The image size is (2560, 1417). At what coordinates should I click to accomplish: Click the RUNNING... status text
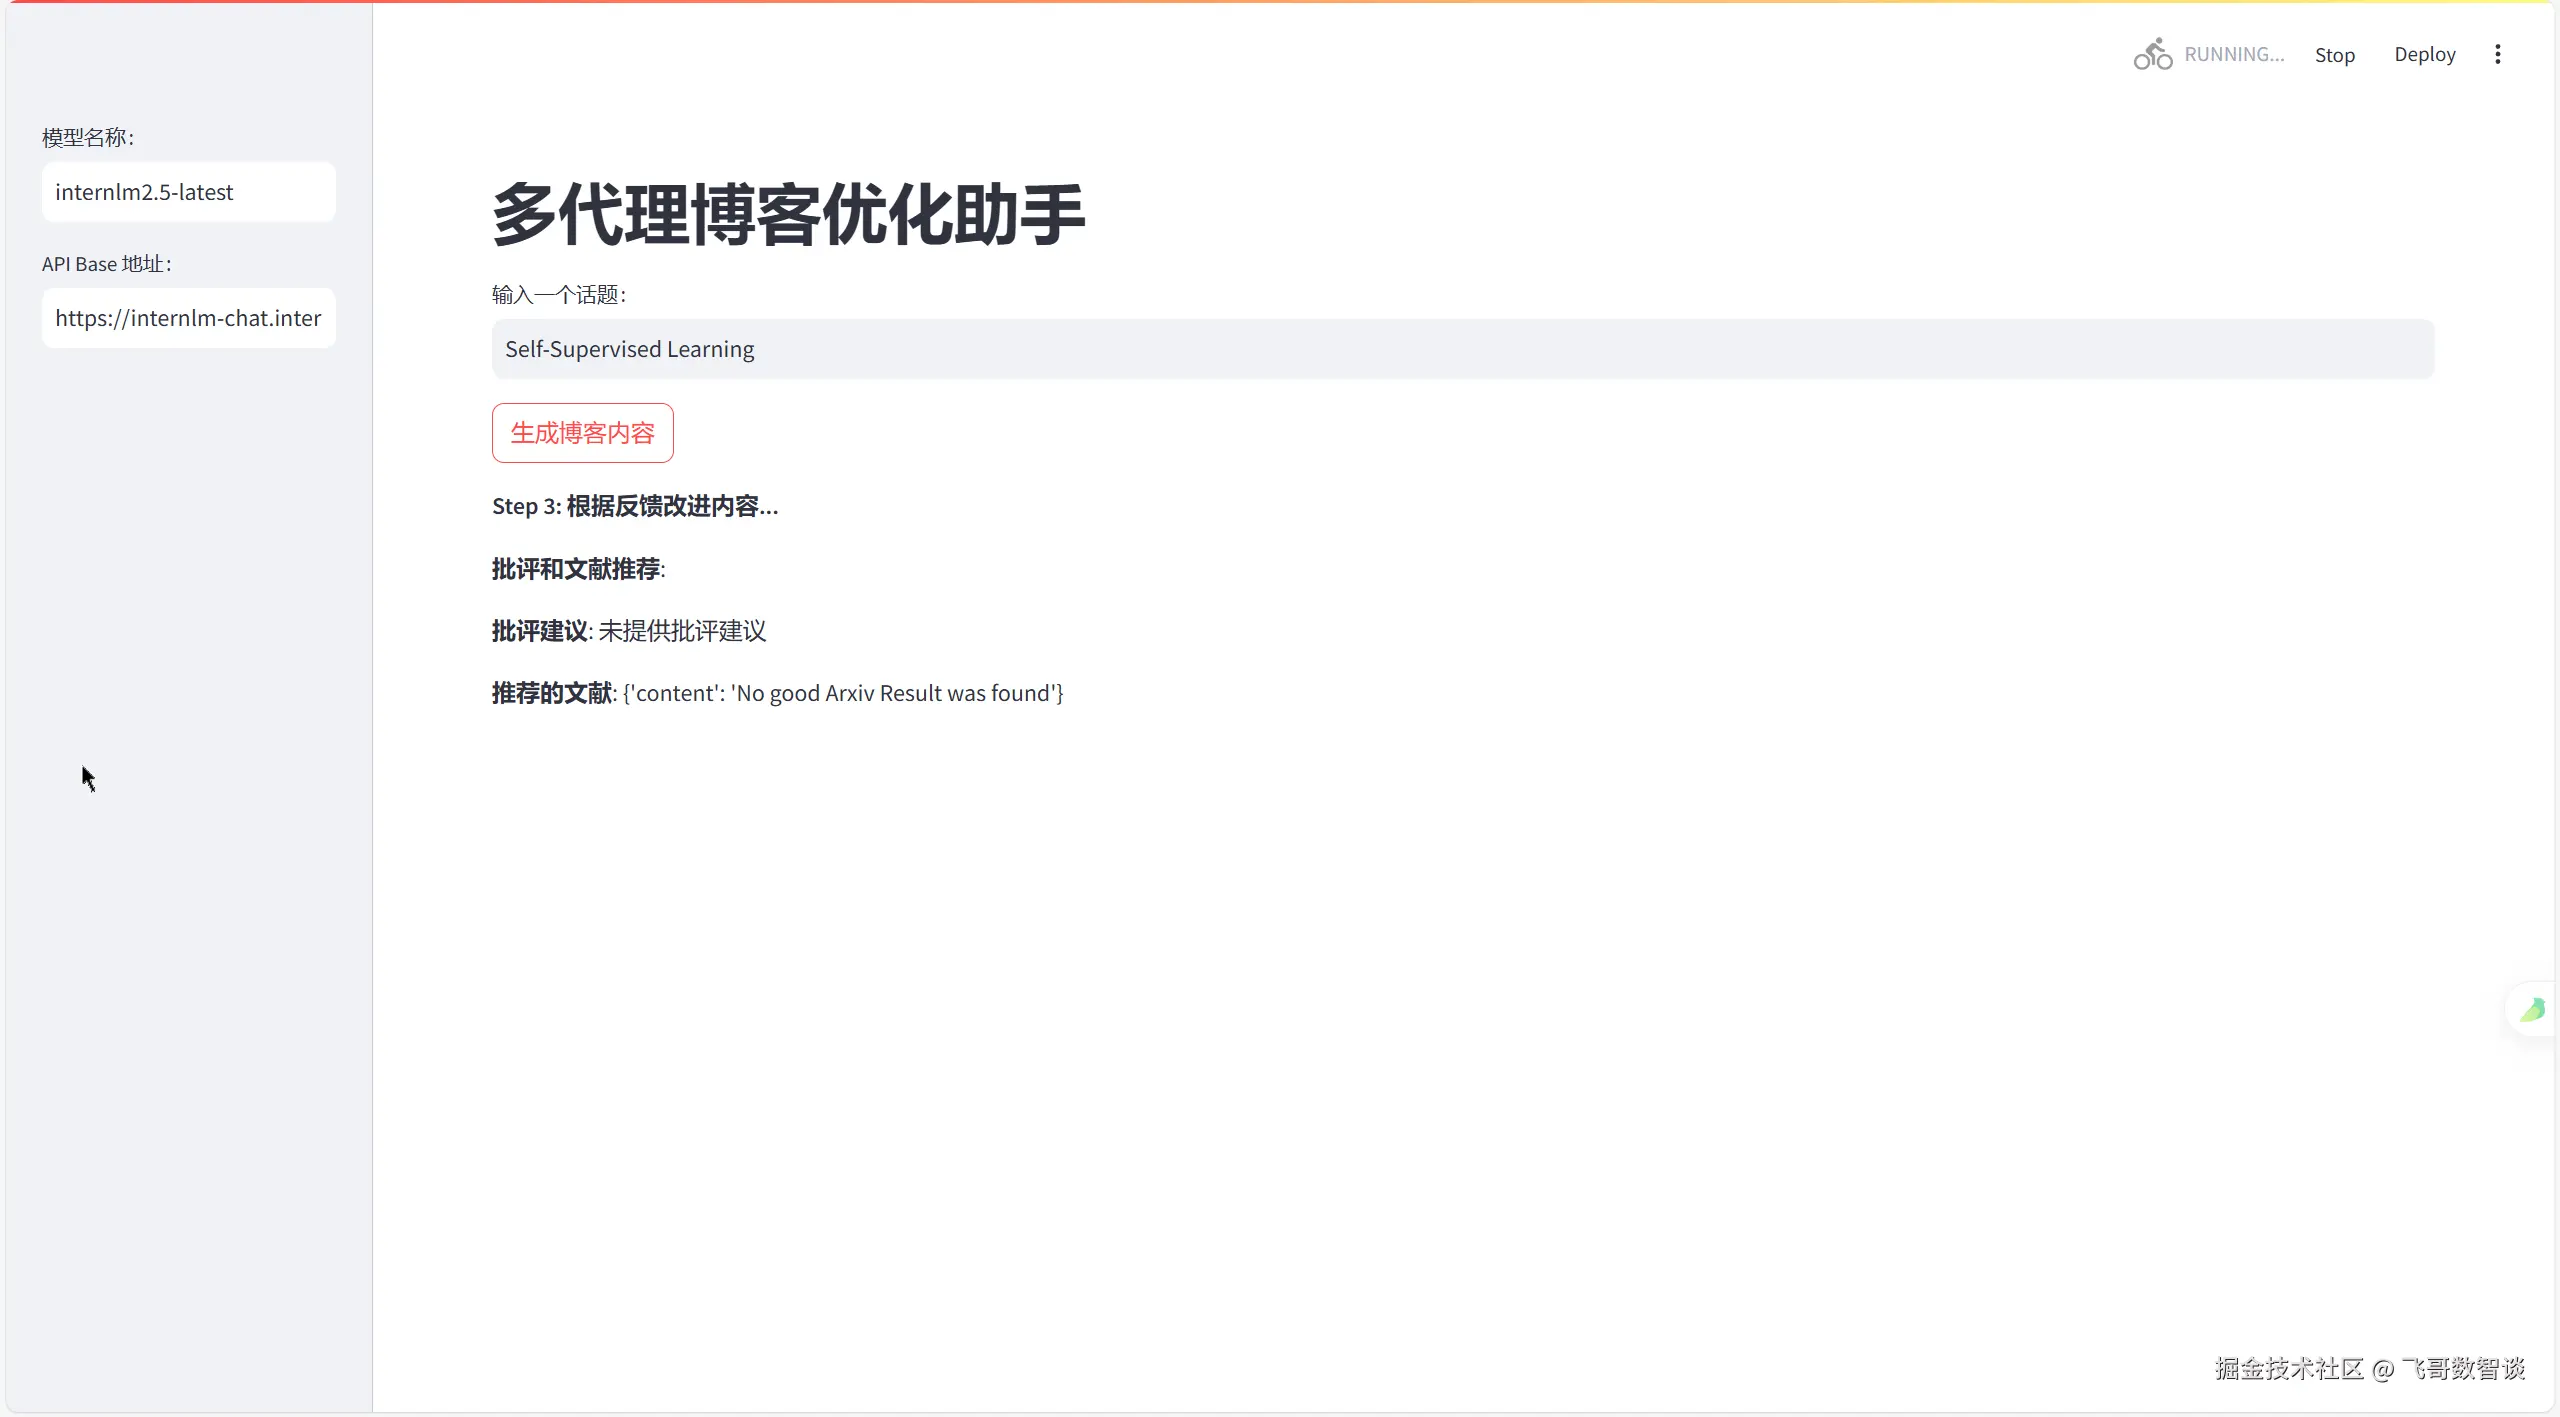click(2234, 54)
